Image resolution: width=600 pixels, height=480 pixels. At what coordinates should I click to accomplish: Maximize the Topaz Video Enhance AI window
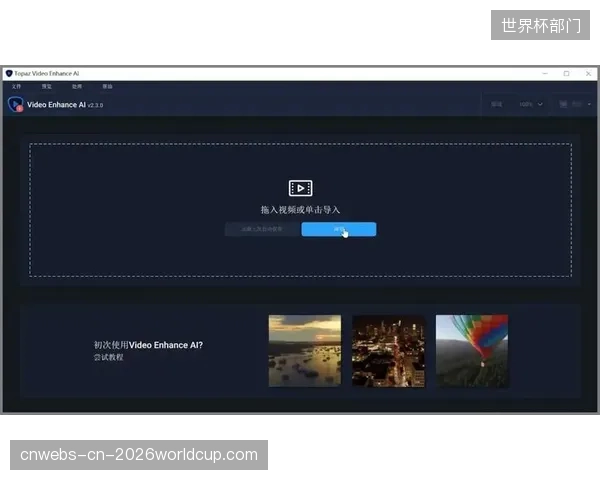[566, 73]
